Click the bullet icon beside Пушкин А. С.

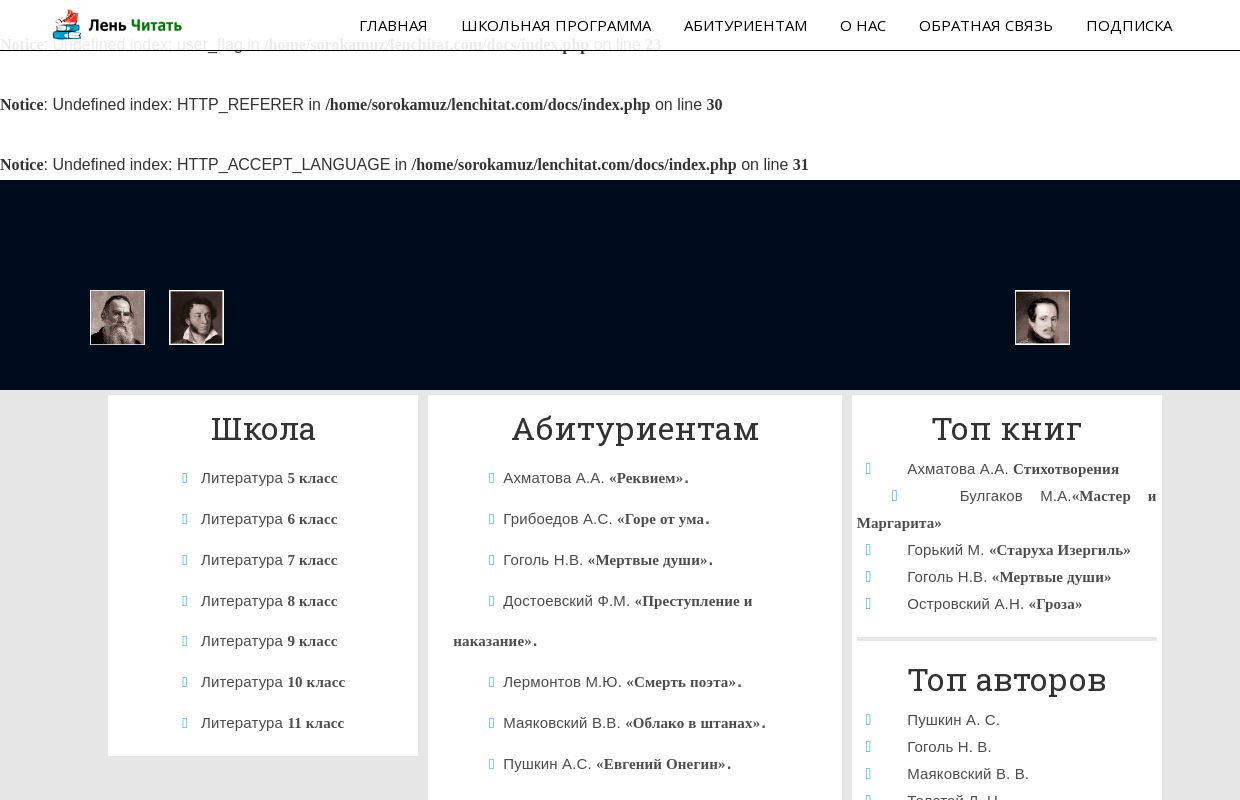[868, 720]
